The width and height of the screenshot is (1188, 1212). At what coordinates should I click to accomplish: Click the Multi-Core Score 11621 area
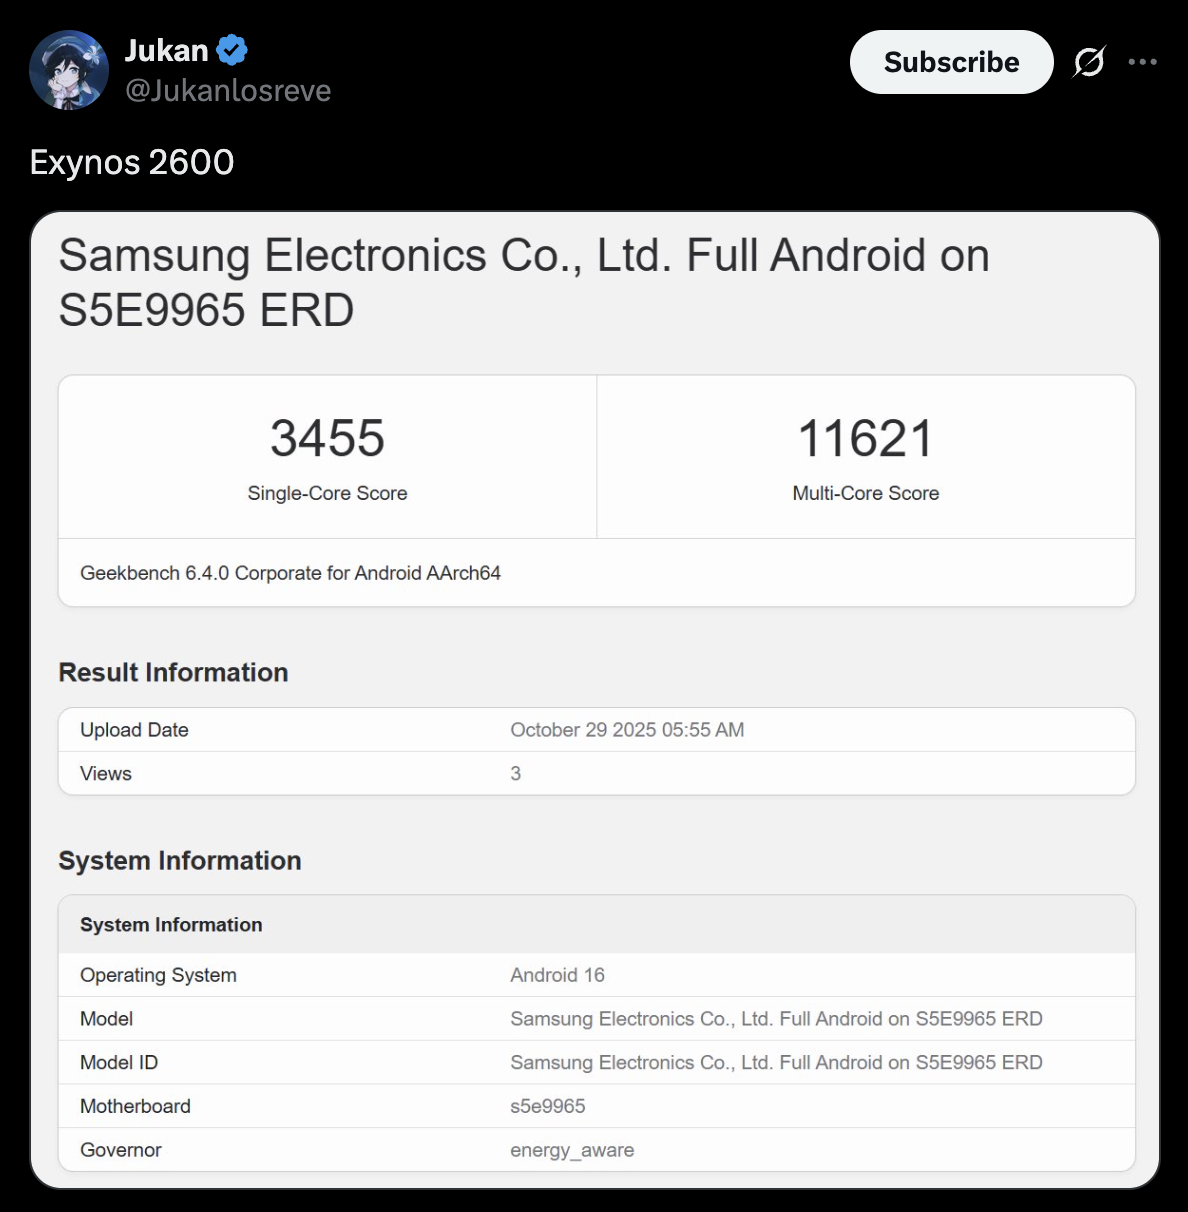point(865,455)
